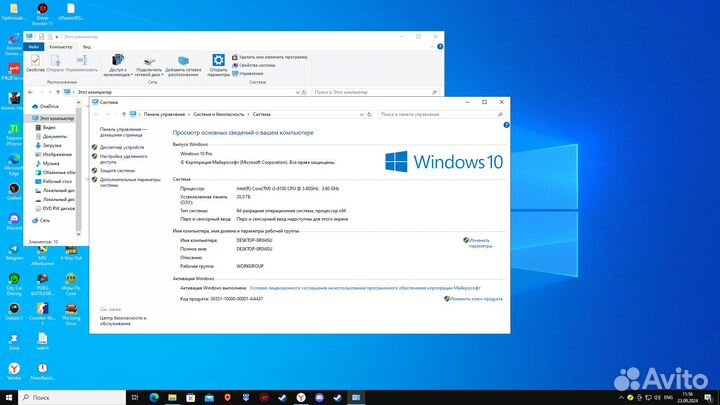Viewport: 720px width, 405px height.
Task: Click Explorer's up-one-level arrow button
Action: click(58, 92)
